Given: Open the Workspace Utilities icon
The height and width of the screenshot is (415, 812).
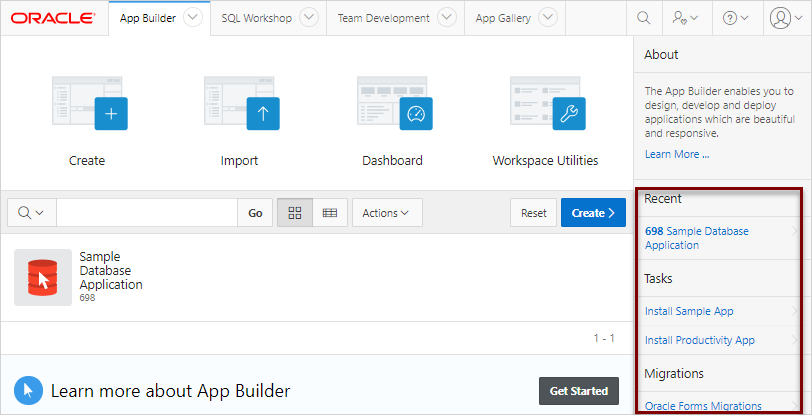Looking at the screenshot, I should point(547,103).
